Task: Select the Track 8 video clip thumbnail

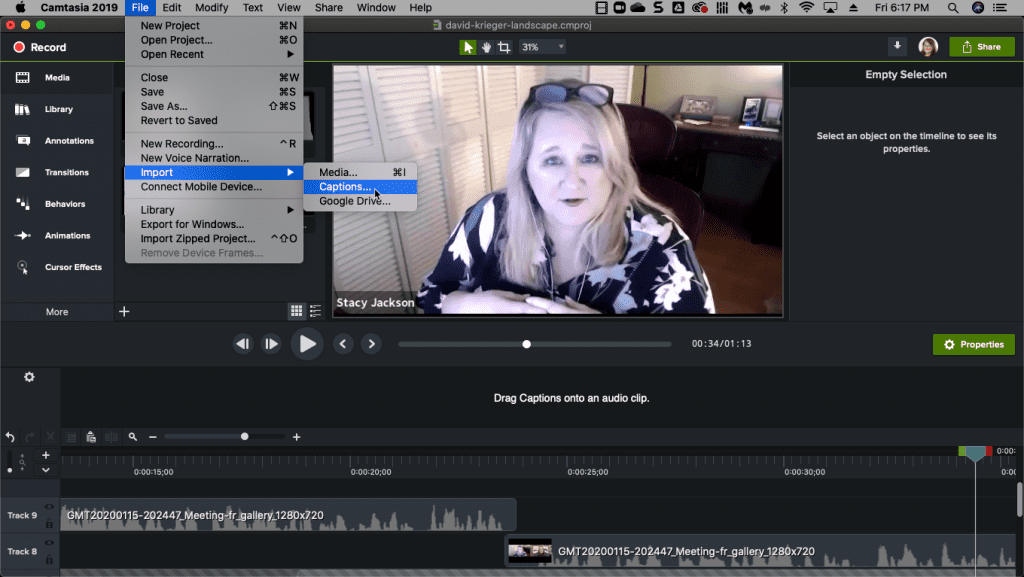Action: (530, 551)
